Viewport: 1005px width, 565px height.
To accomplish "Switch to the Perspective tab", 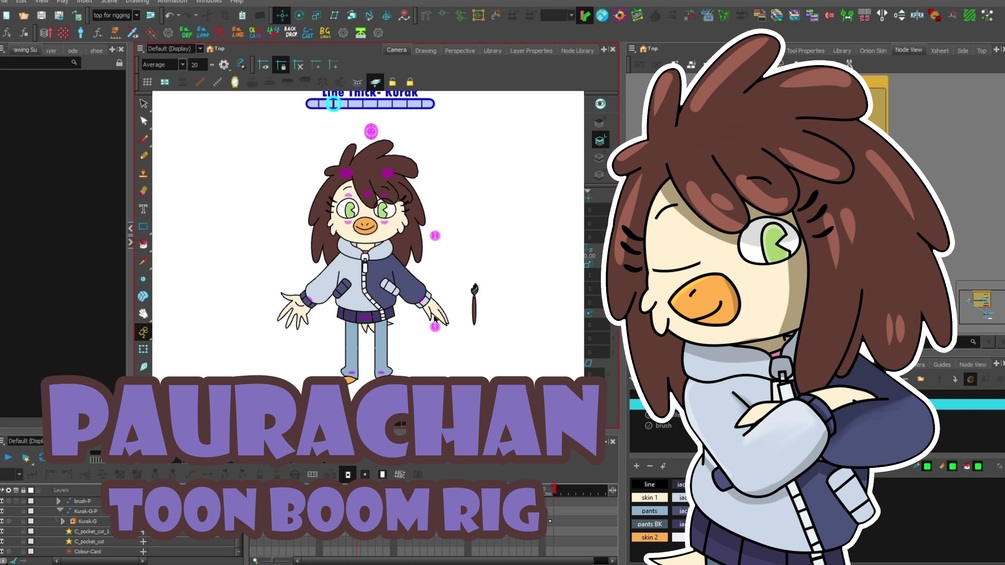I will pyautogui.click(x=460, y=50).
